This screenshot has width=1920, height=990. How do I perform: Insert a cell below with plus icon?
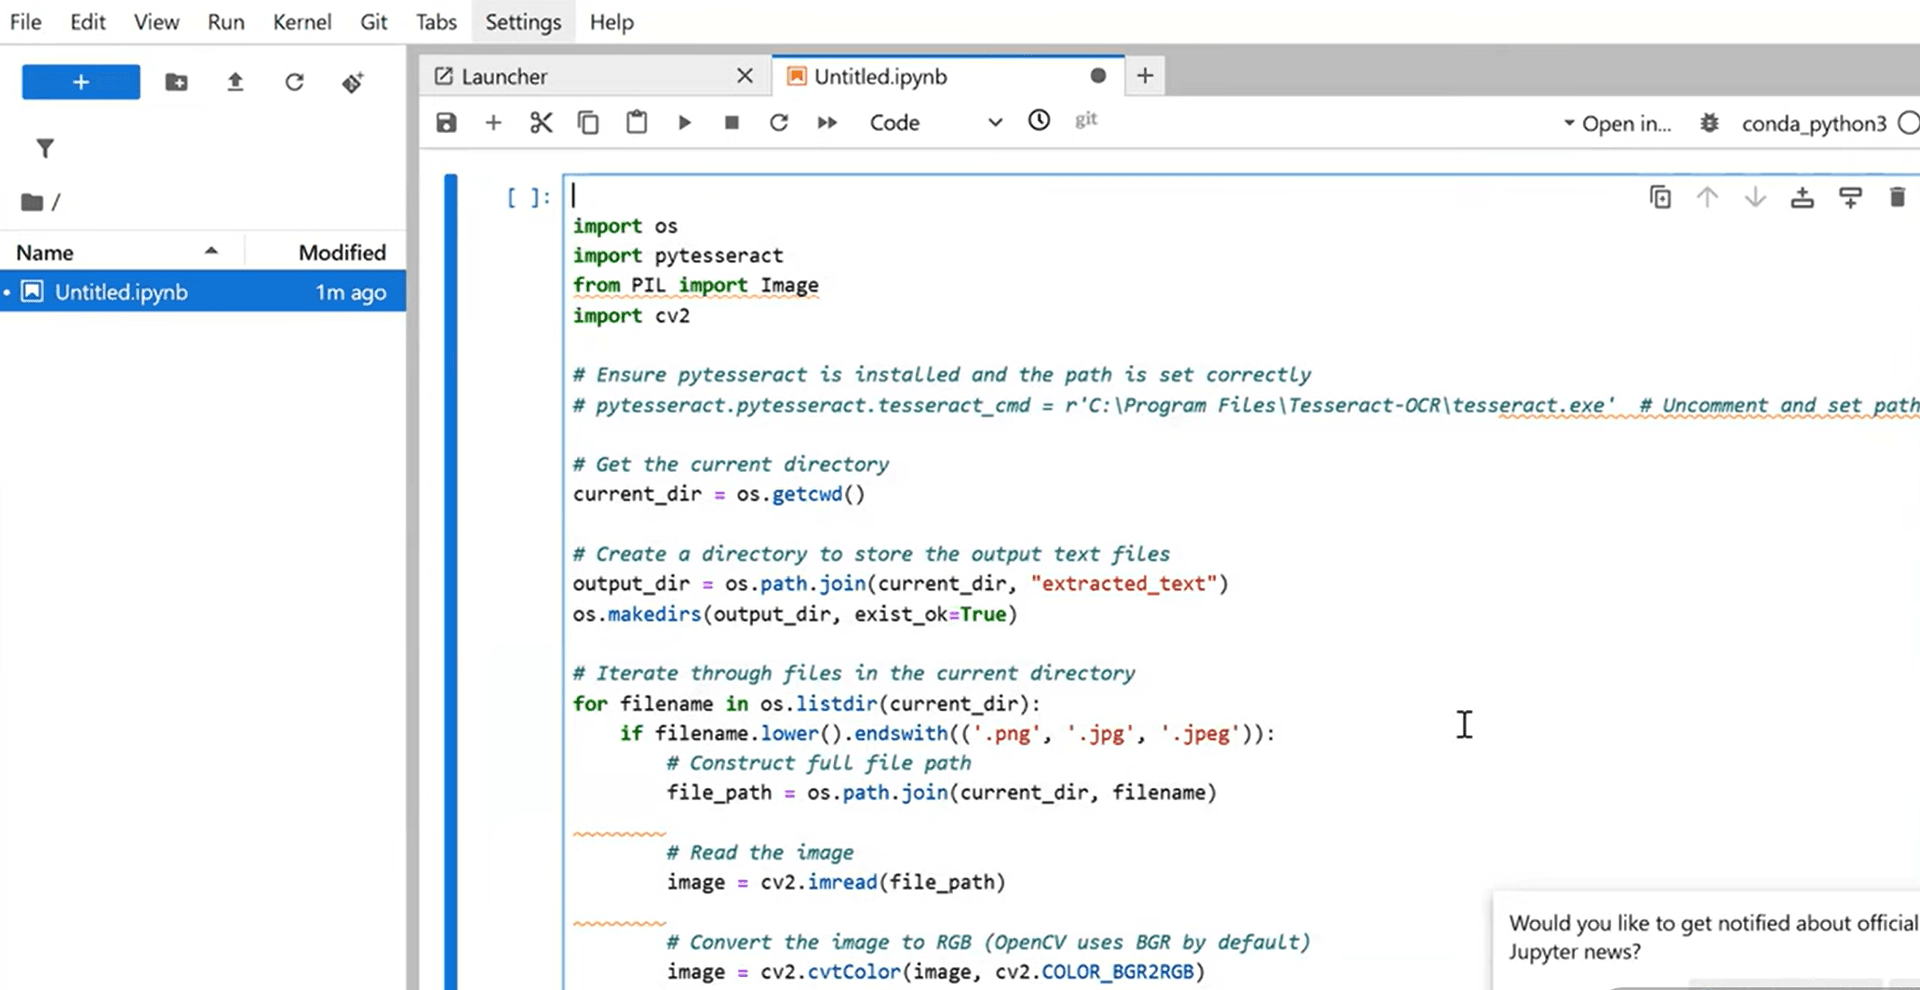click(493, 122)
